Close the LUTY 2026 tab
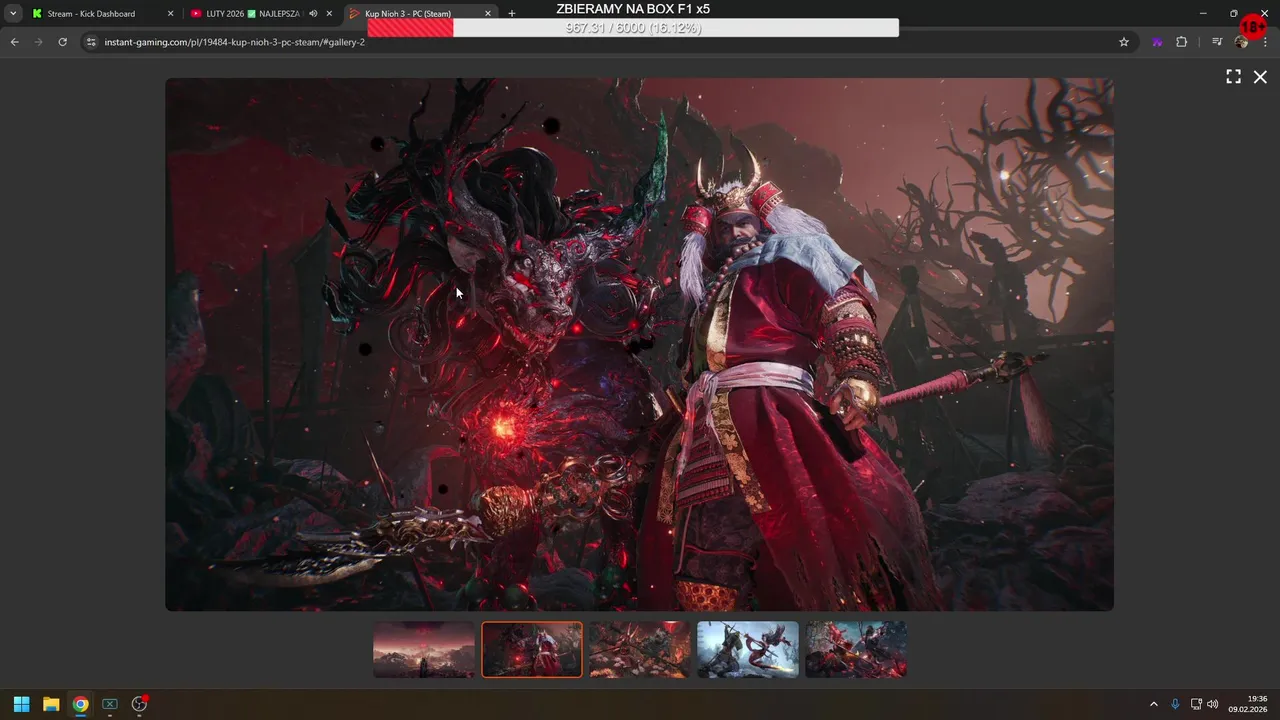 pos(329,14)
